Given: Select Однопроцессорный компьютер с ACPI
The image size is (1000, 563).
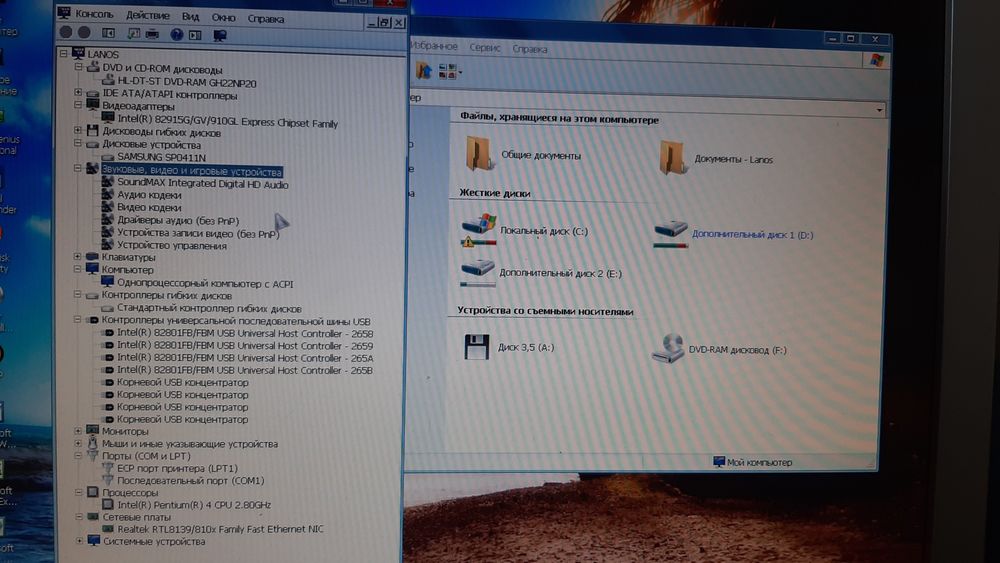Looking at the screenshot, I should (205, 283).
